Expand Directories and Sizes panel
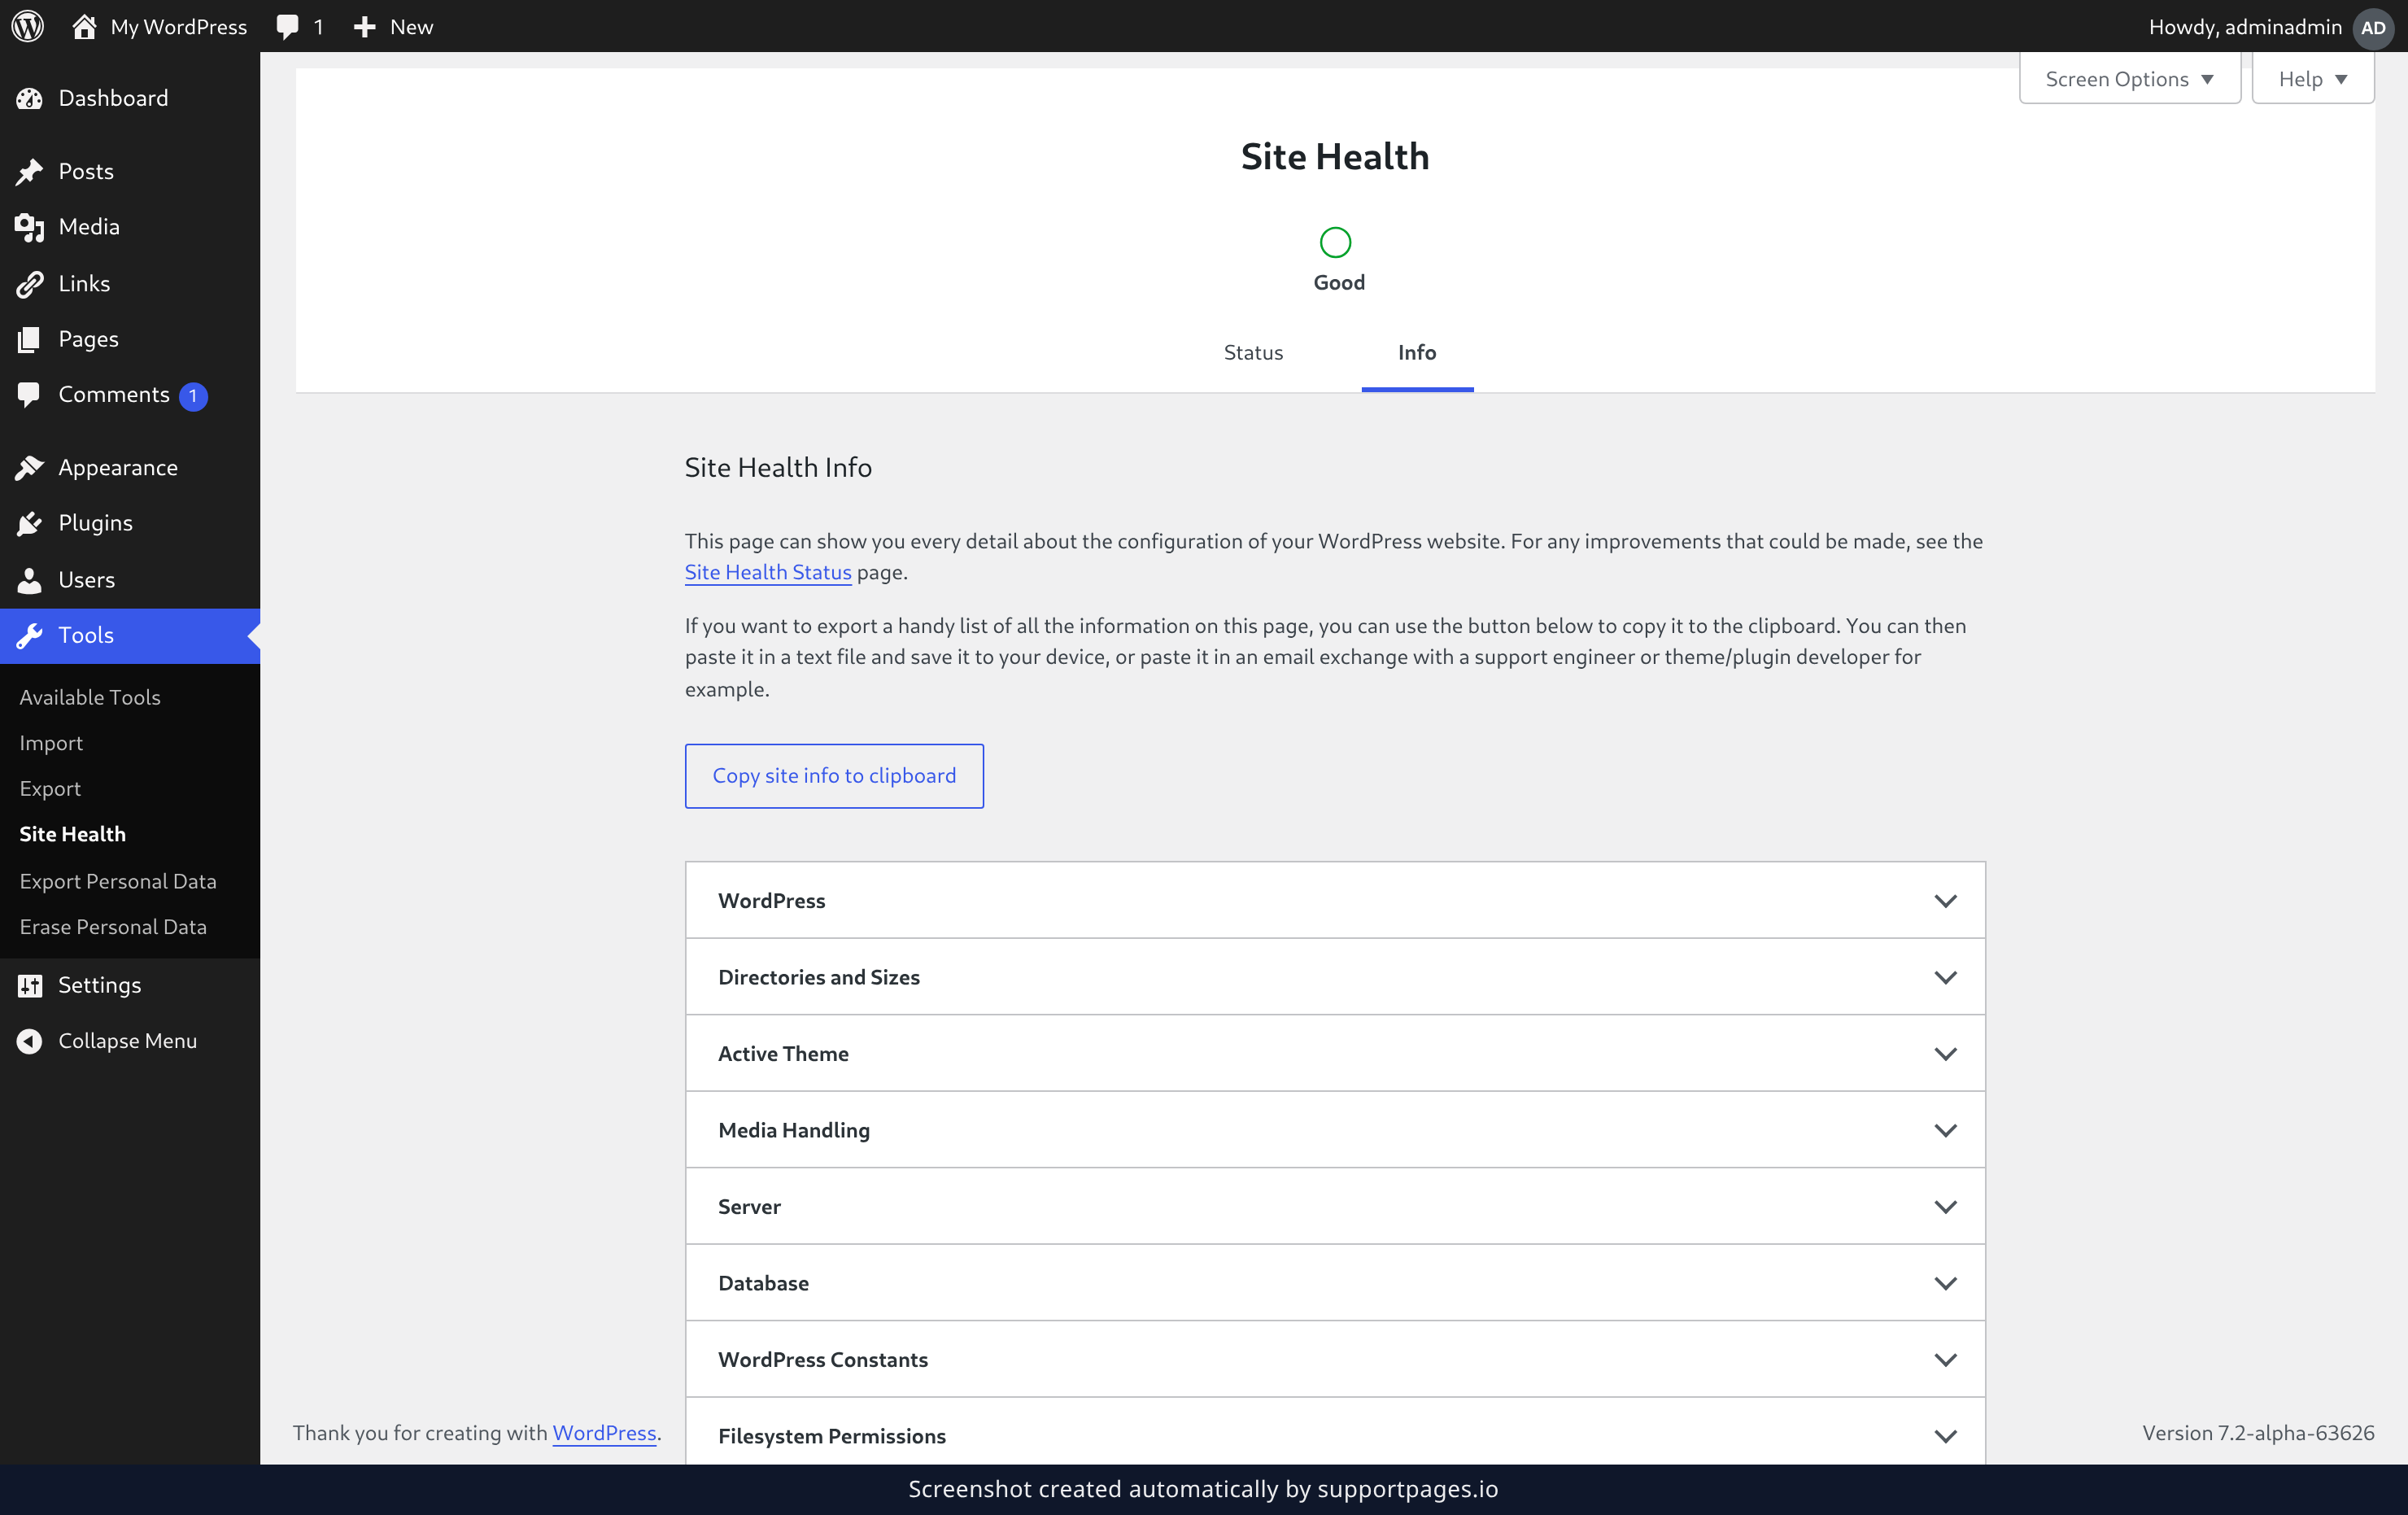This screenshot has width=2408, height=1515. [x=1335, y=977]
